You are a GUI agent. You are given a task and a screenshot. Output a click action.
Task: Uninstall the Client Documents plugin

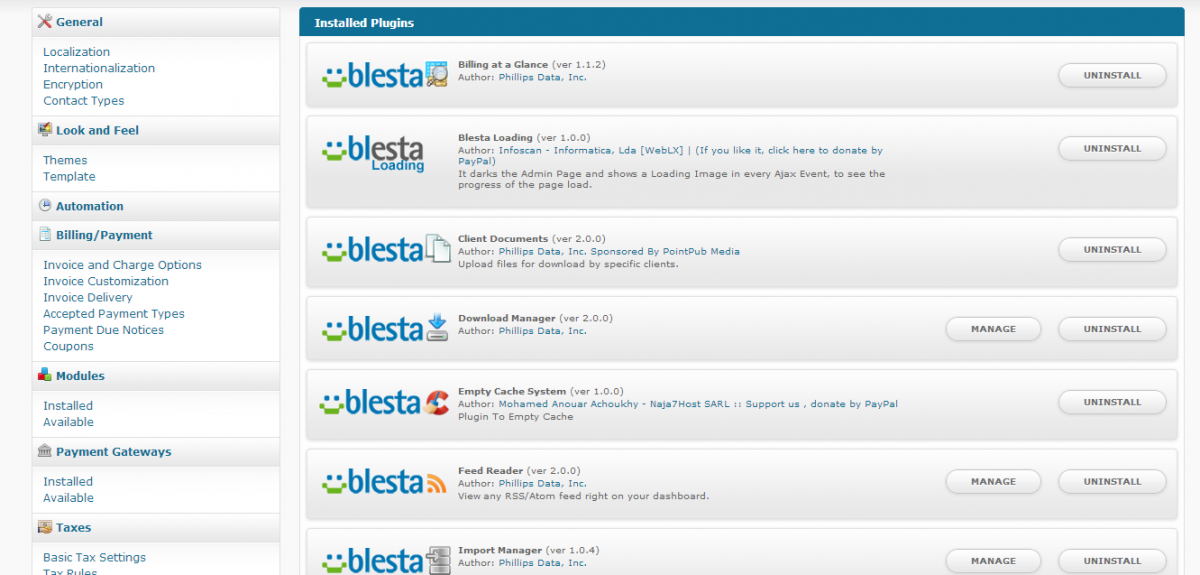point(1112,249)
